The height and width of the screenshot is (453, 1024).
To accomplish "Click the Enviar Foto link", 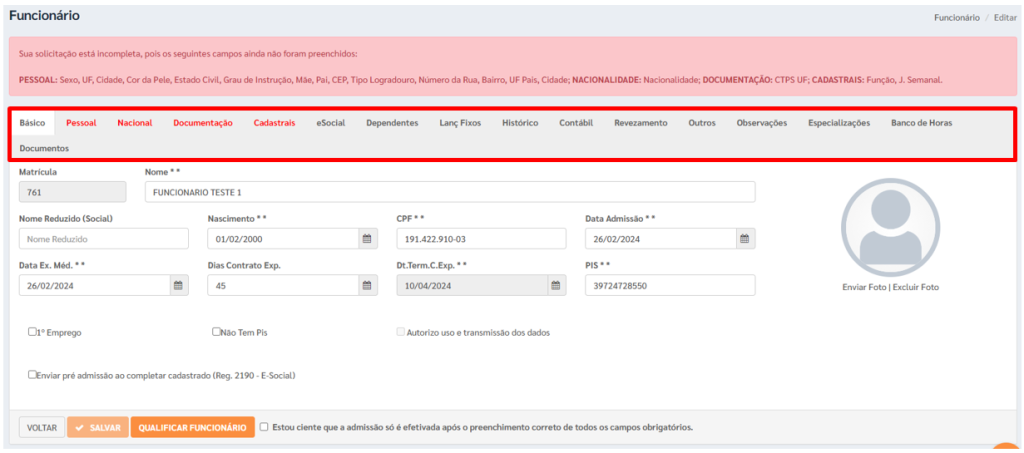I will 864,287.
